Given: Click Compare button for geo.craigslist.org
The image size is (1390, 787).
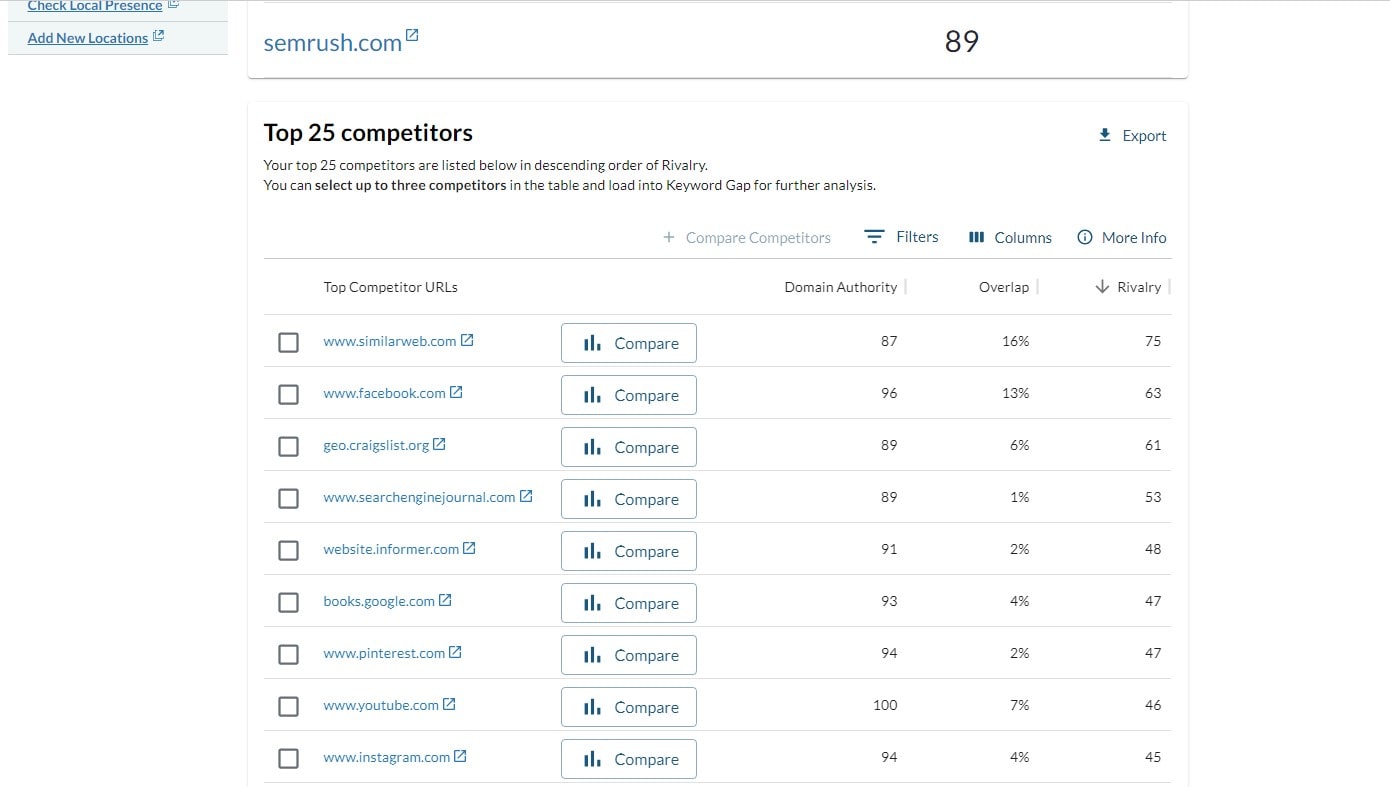Looking at the screenshot, I should tap(629, 447).
